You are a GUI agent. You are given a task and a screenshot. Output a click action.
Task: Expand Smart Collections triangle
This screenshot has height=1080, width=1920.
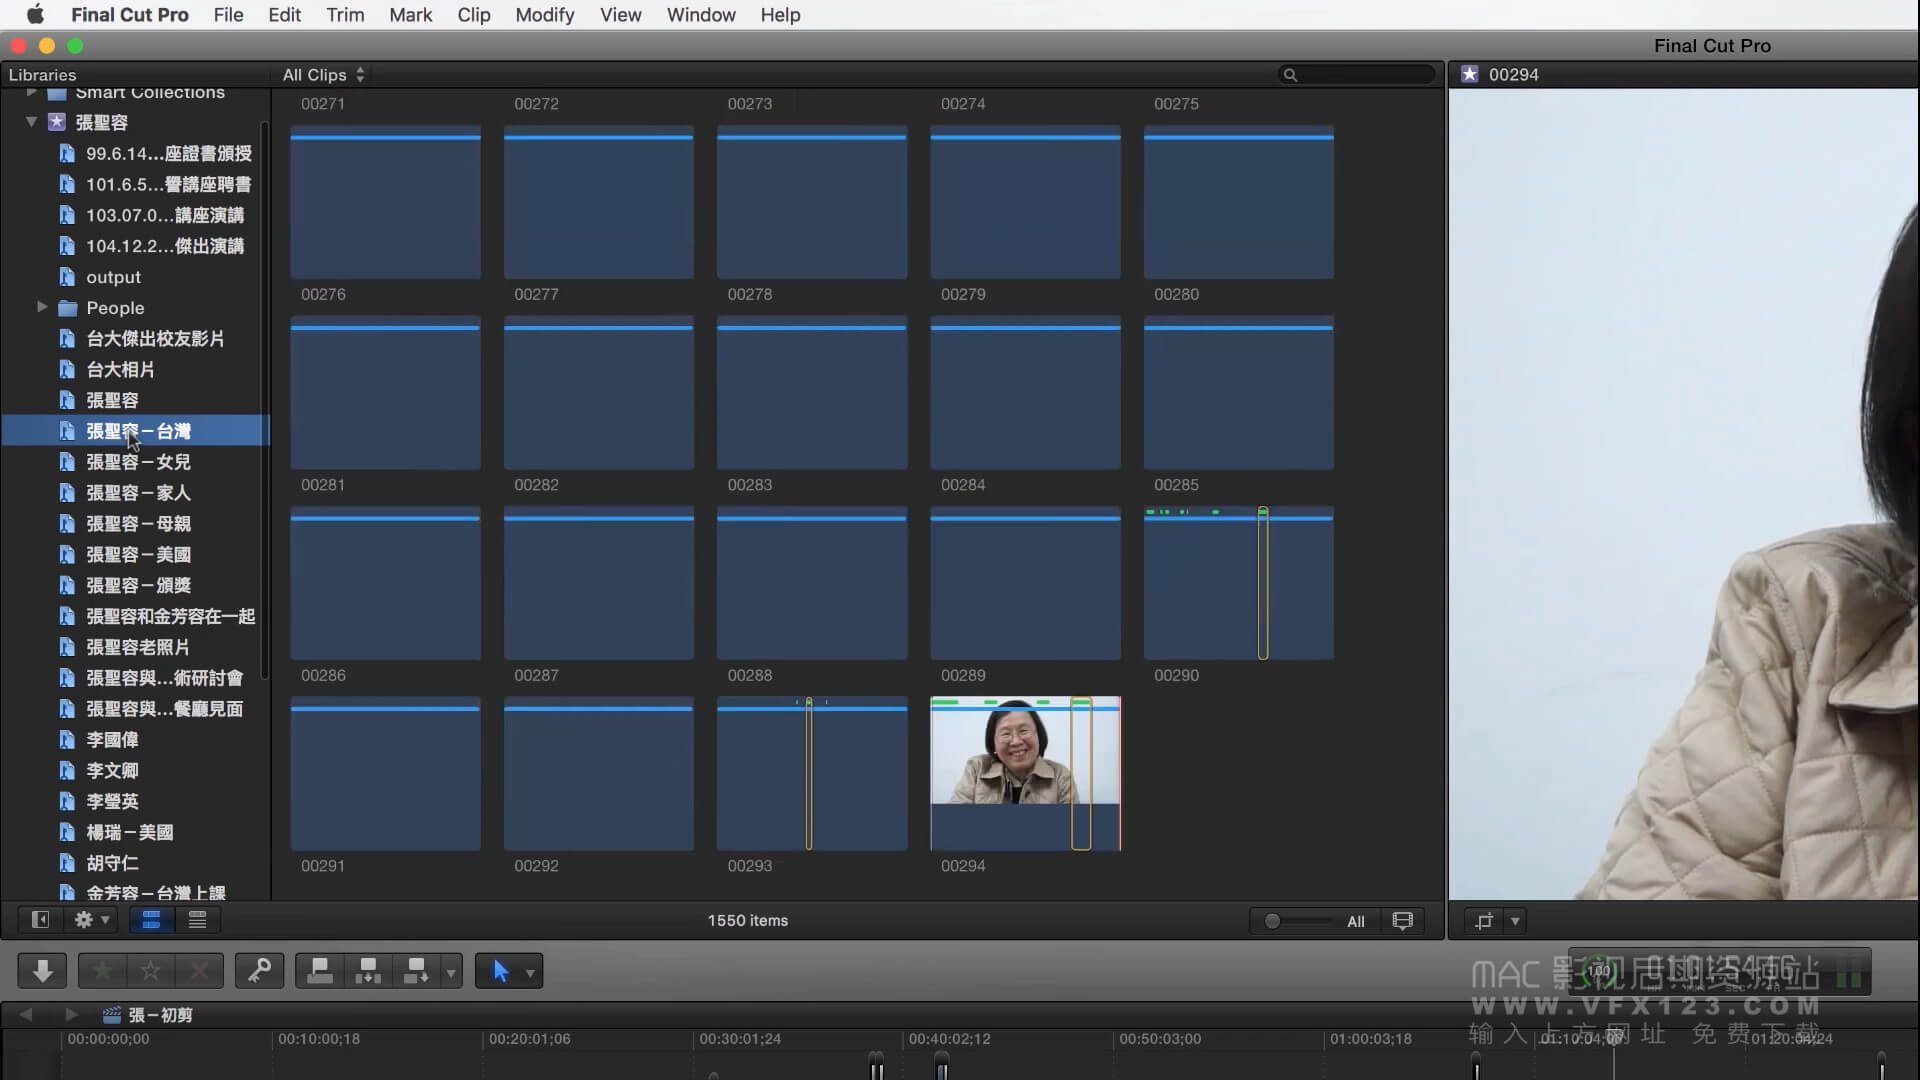click(31, 92)
